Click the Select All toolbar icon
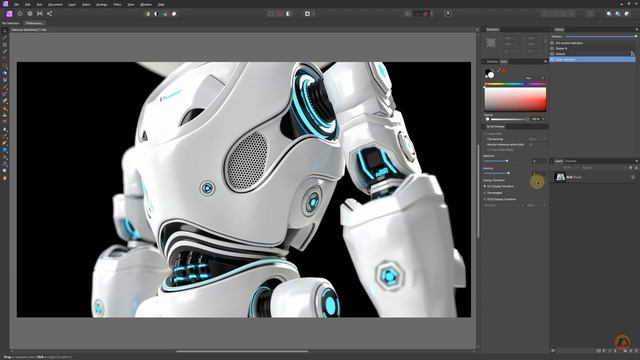Image resolution: width=640 pixels, height=360 pixels. click(x=271, y=13)
